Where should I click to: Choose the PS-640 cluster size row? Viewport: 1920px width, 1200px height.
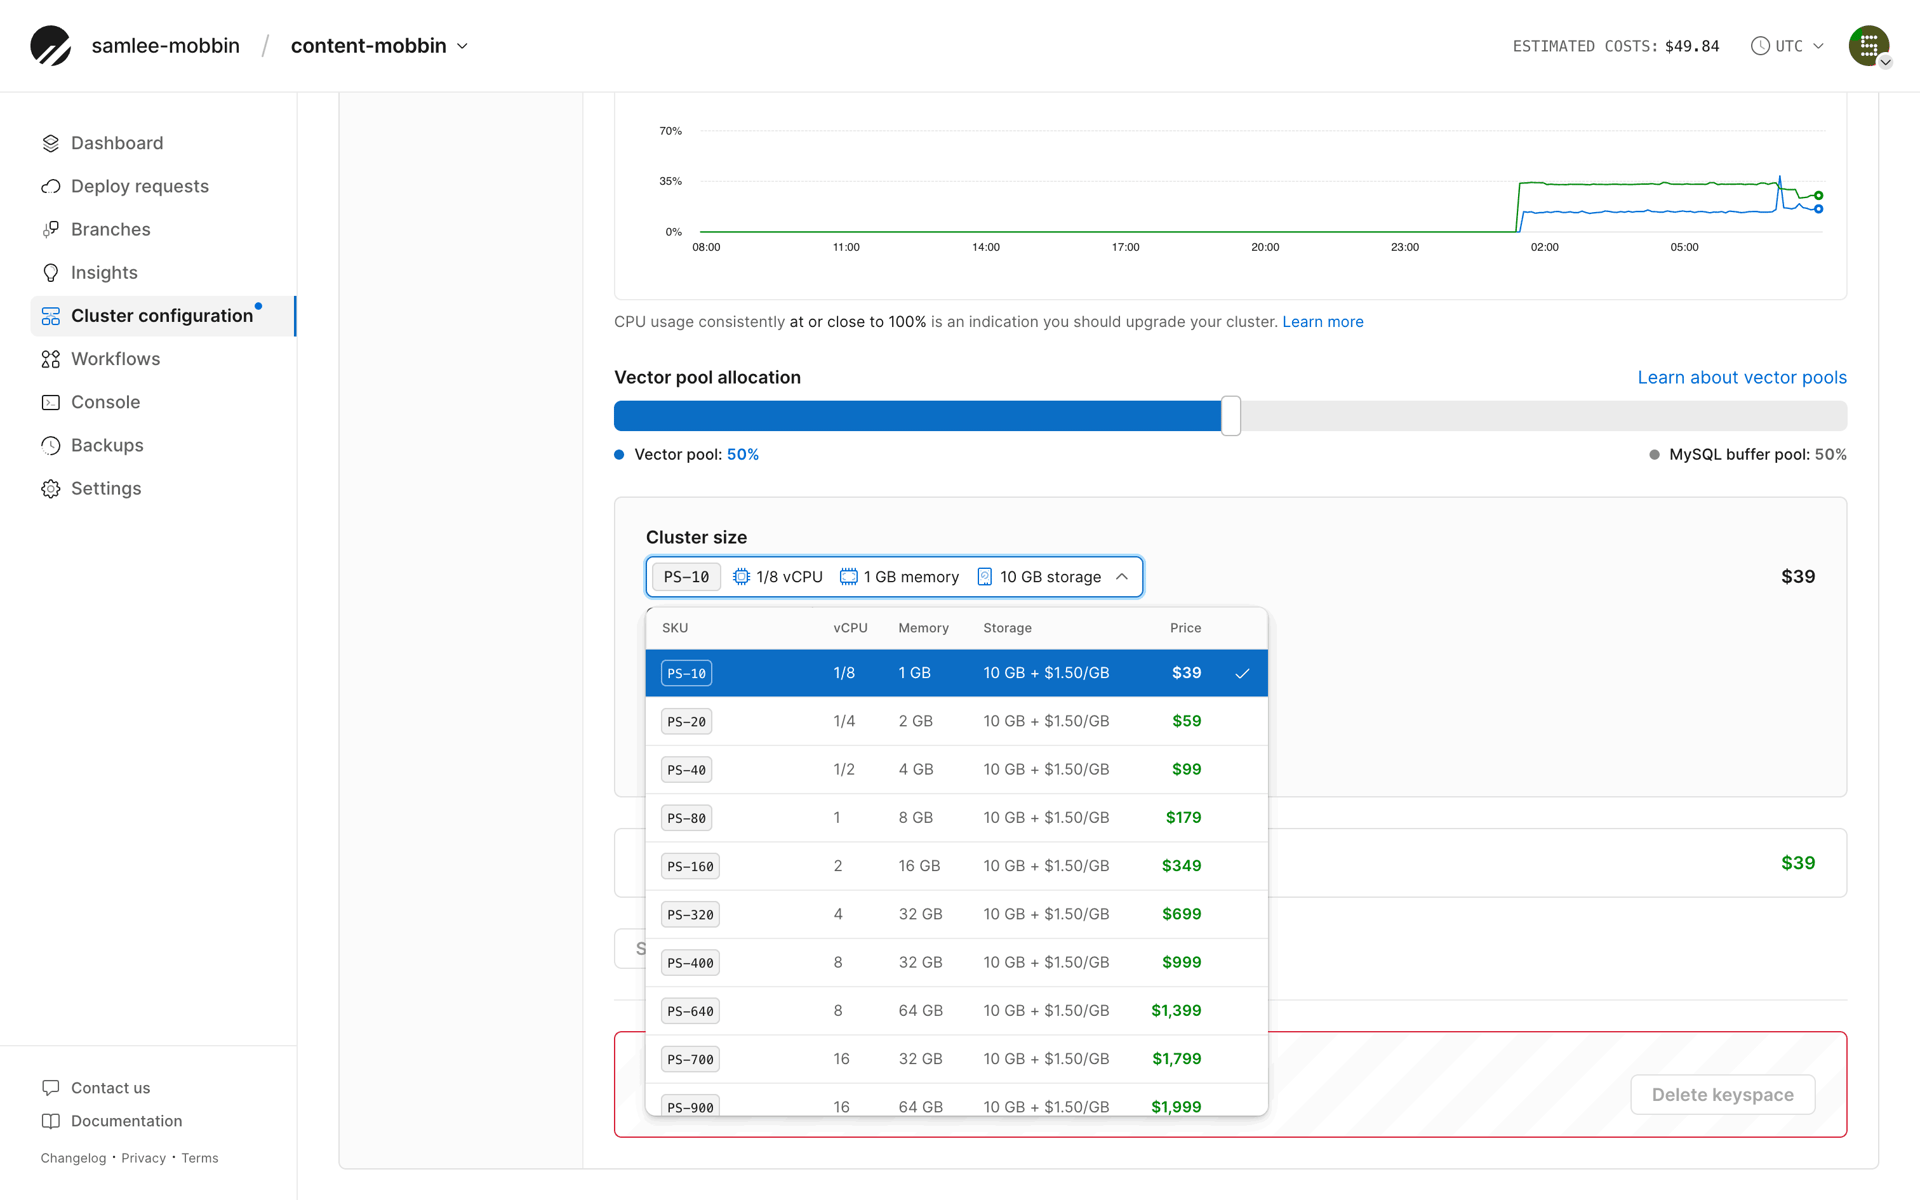pos(956,1011)
